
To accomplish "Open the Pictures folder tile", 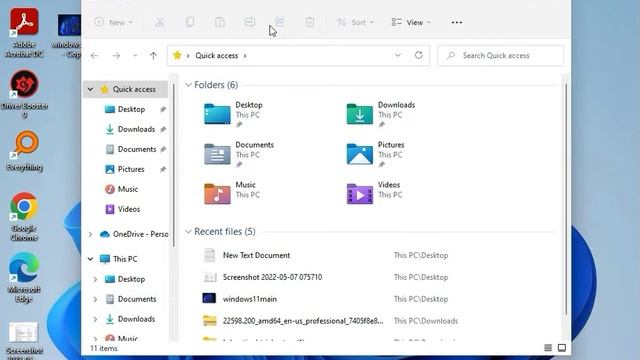I will pyautogui.click(x=376, y=154).
